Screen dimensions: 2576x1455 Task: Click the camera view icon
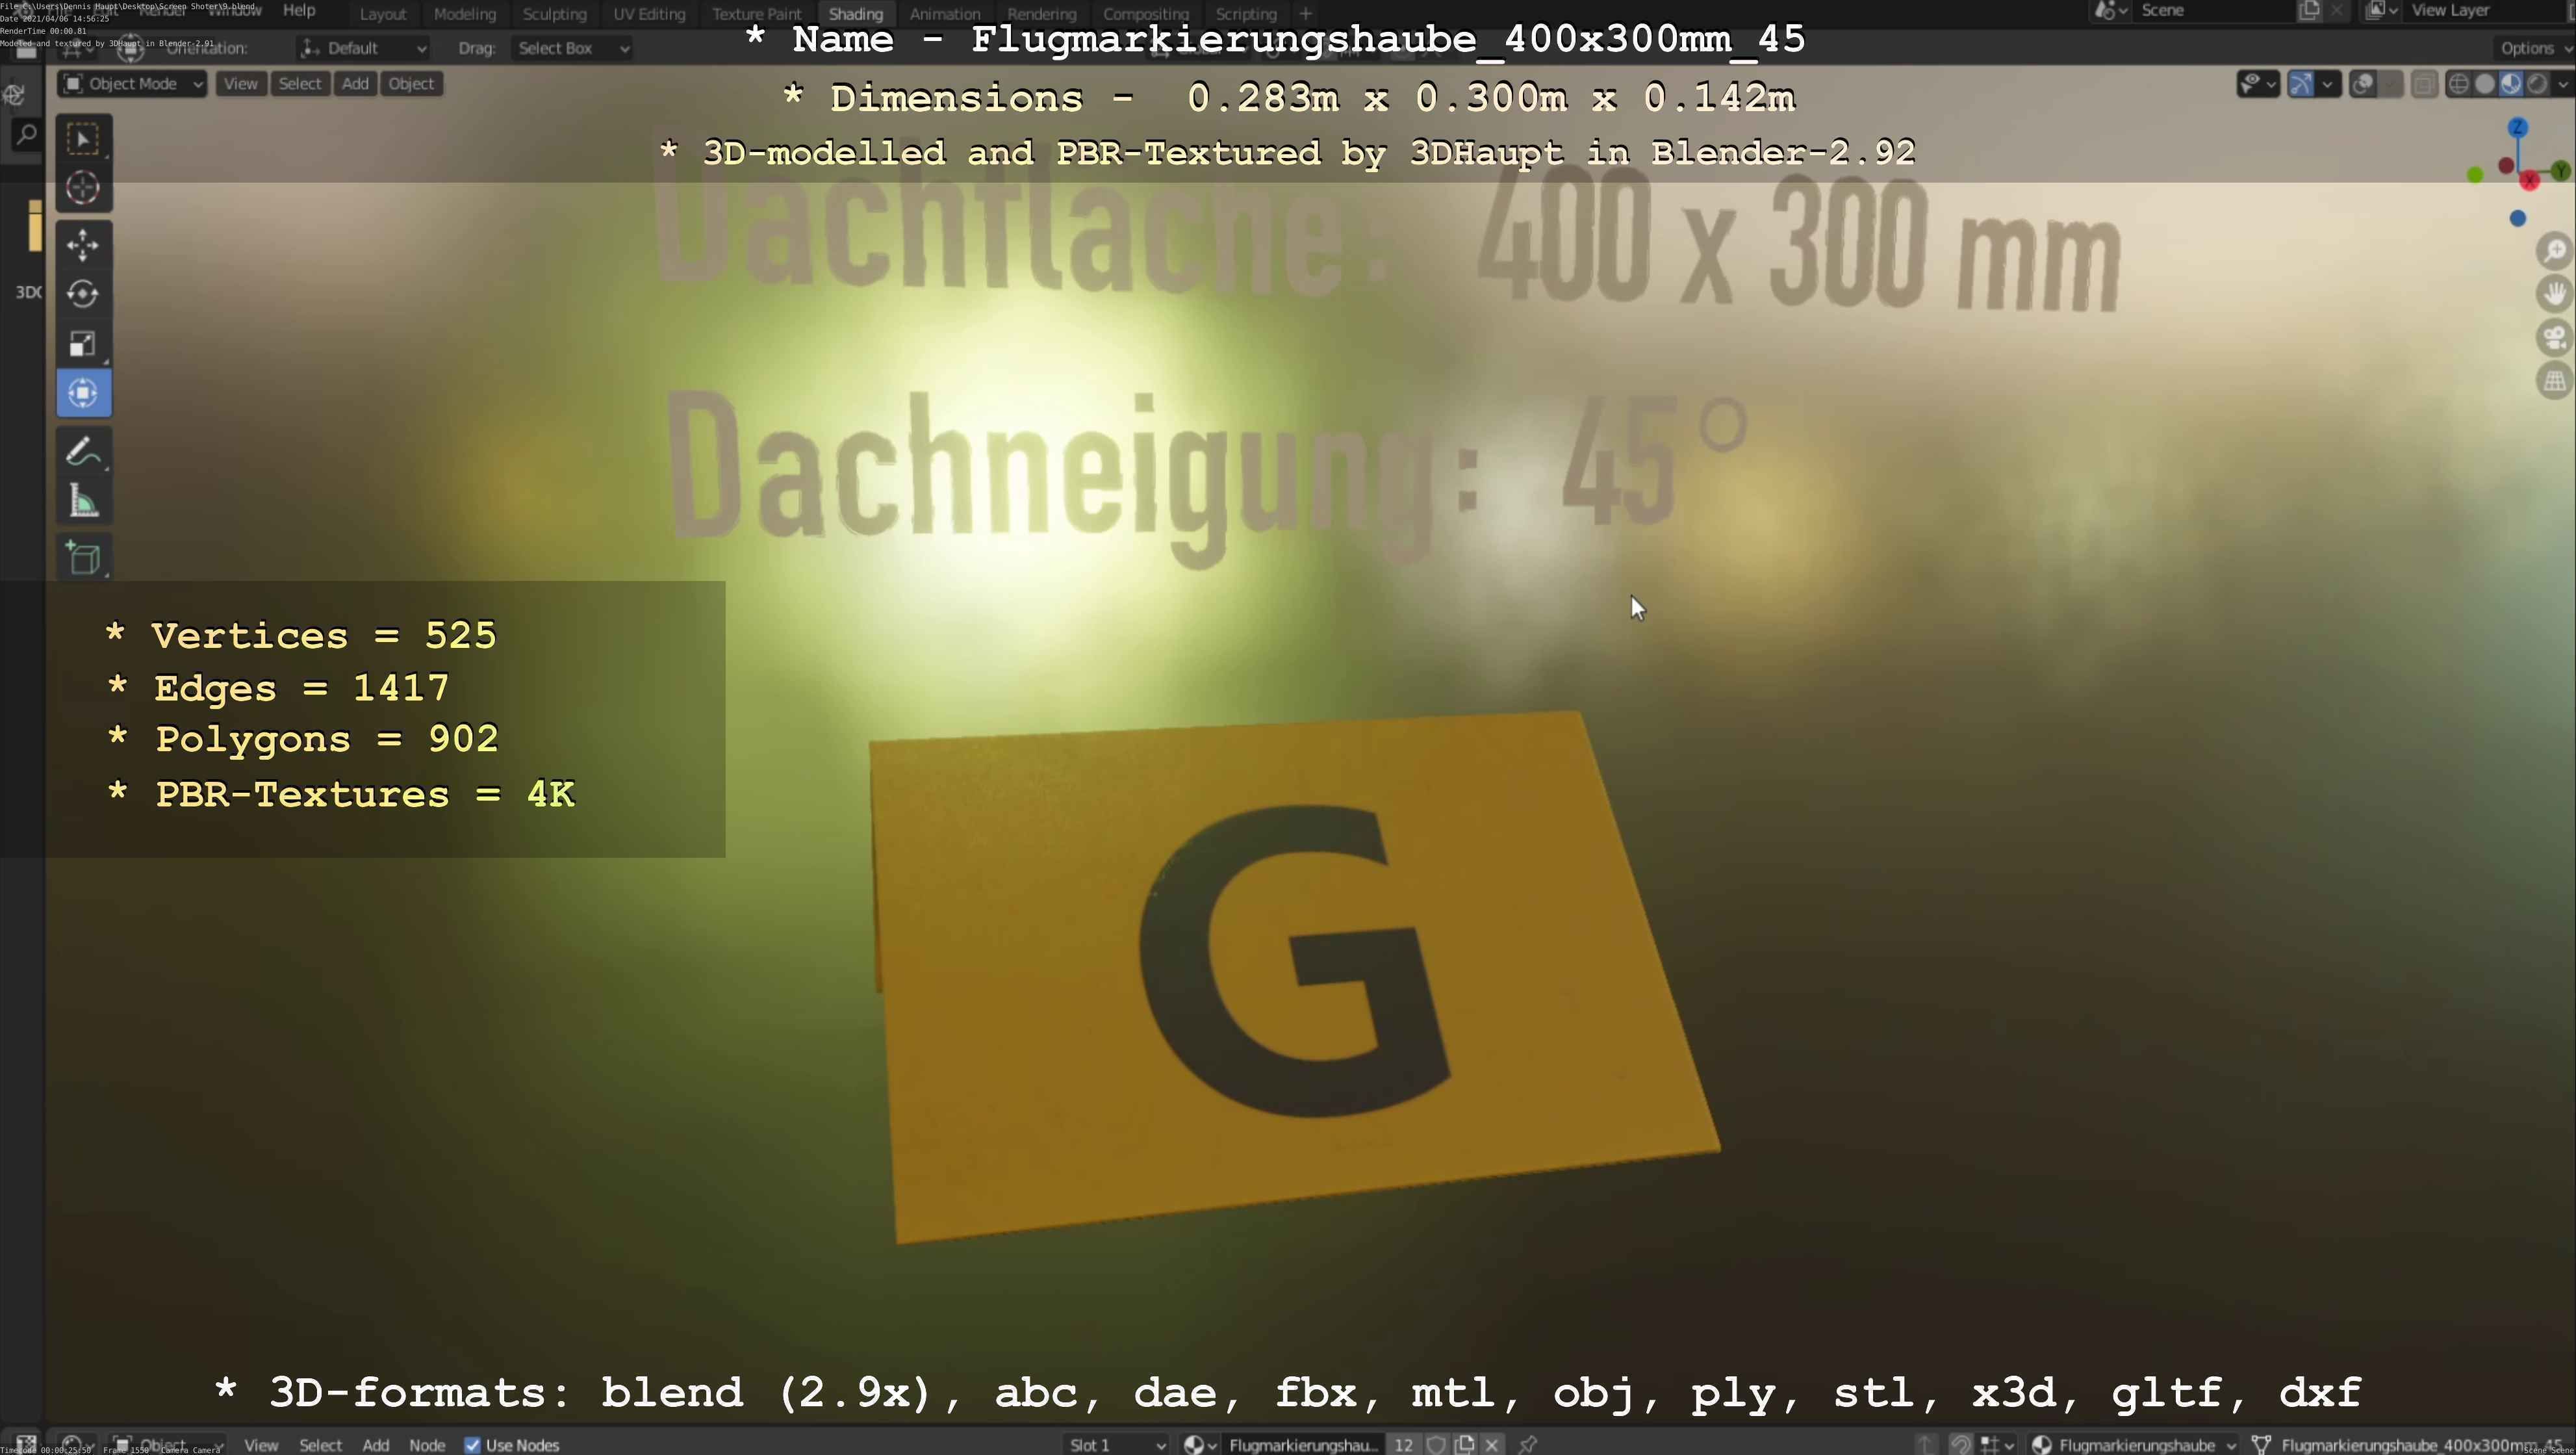pyautogui.click(x=2554, y=337)
